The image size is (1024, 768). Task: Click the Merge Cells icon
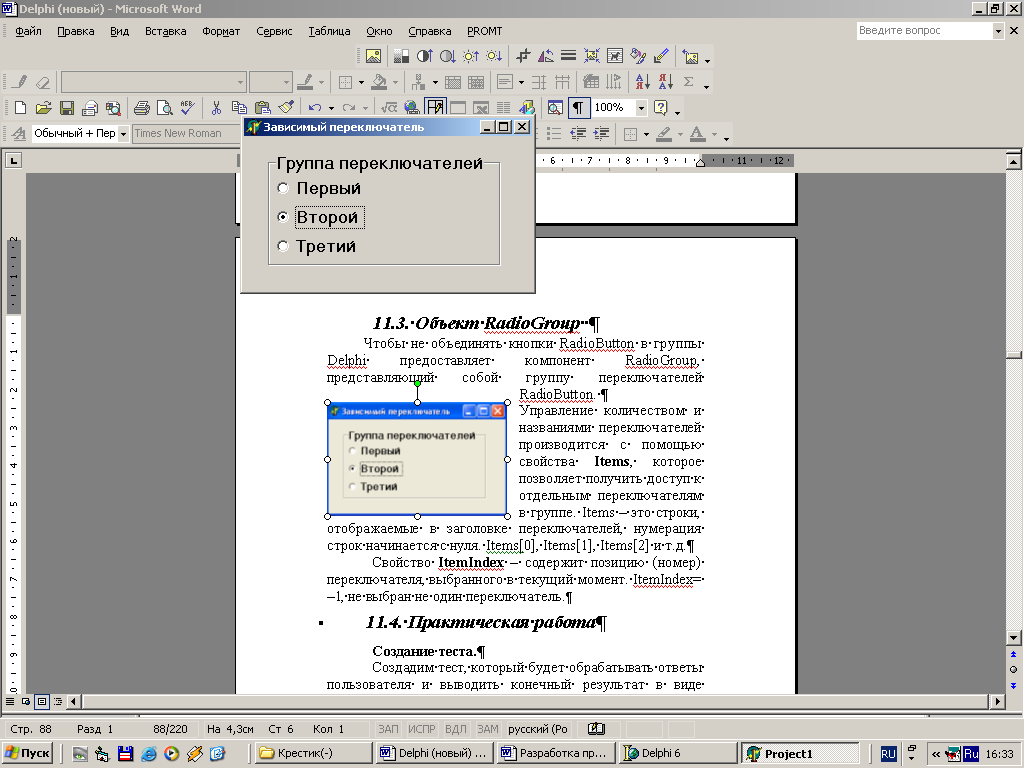click(453, 82)
